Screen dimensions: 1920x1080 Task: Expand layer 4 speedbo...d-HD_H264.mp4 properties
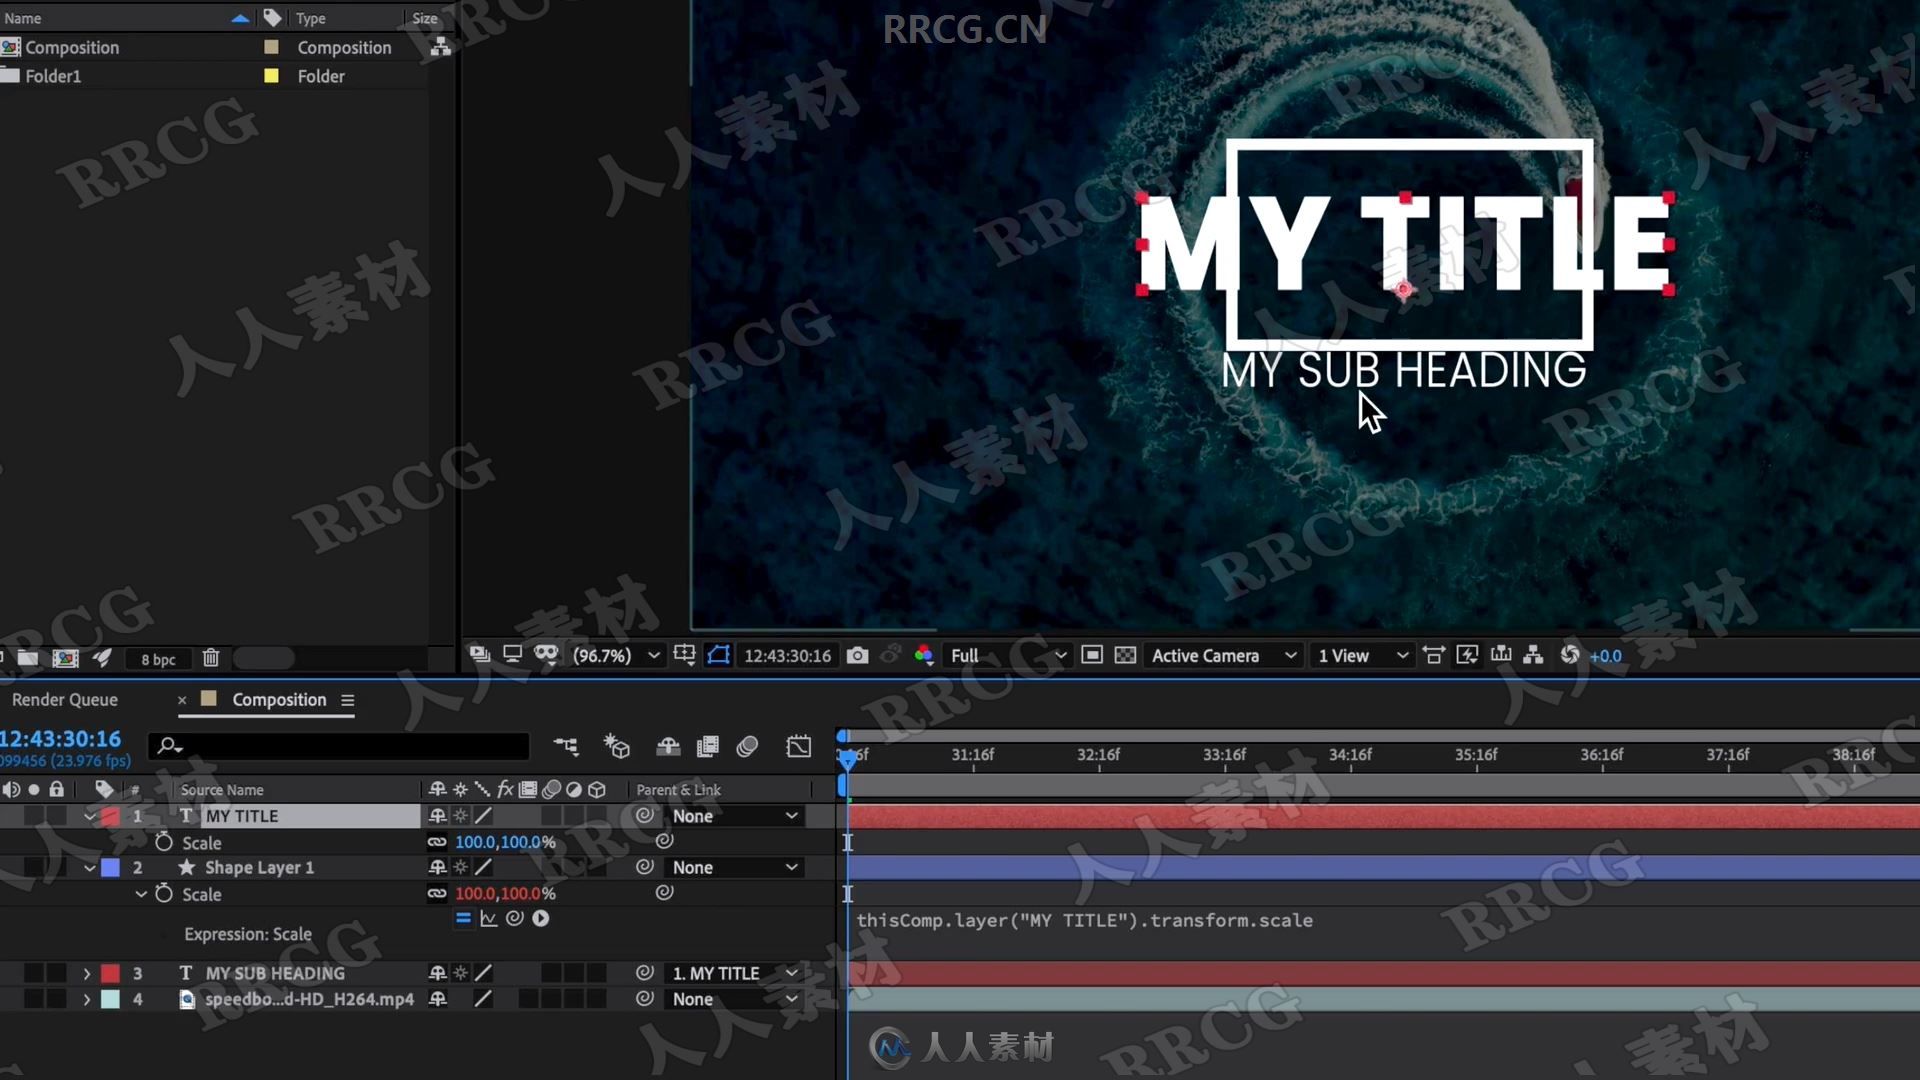86,998
